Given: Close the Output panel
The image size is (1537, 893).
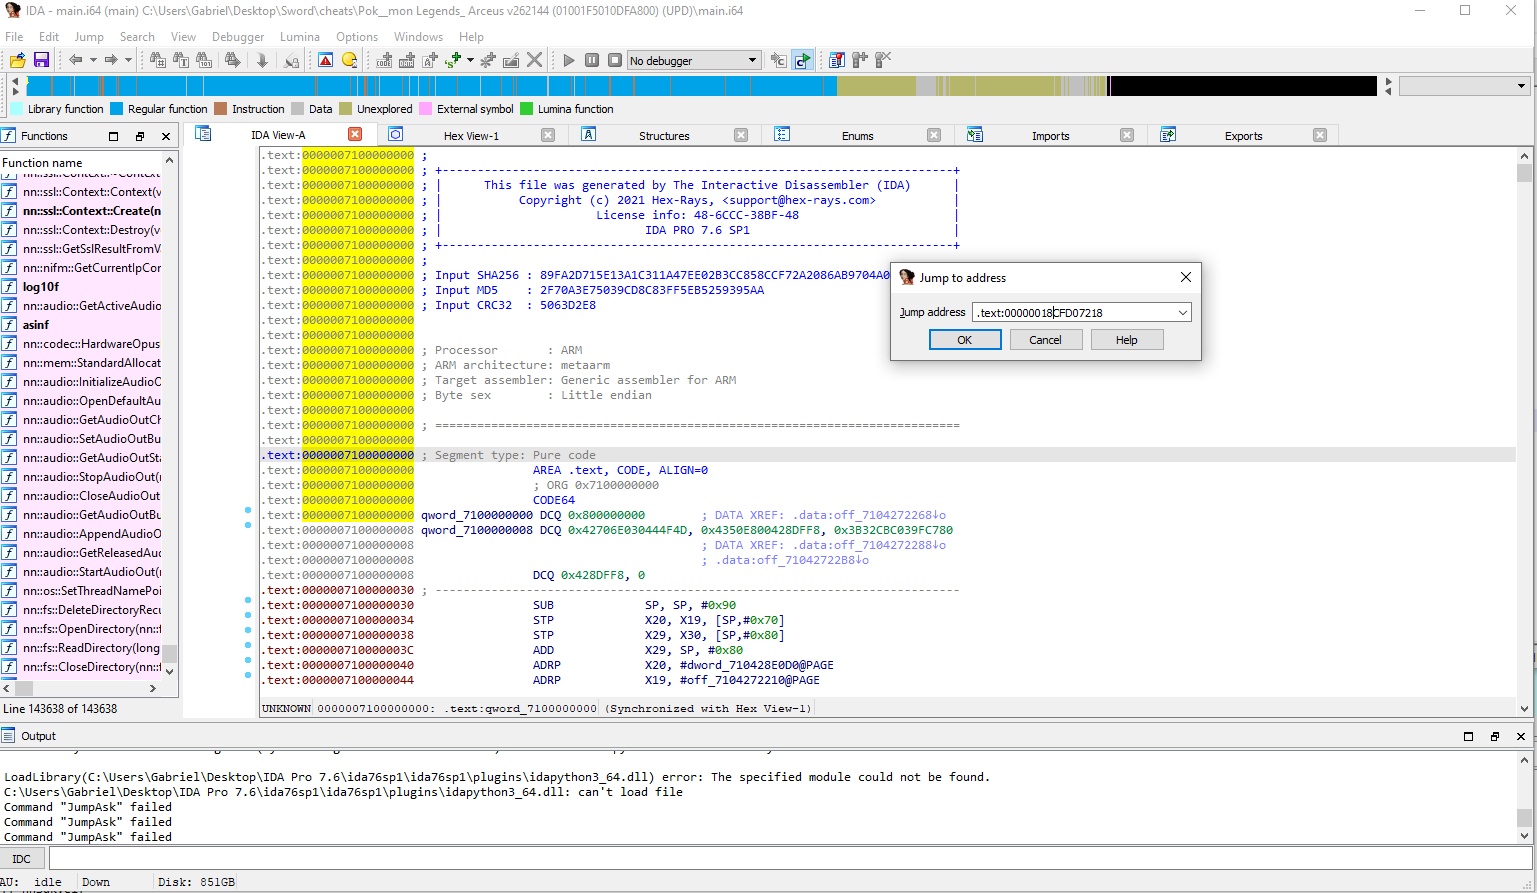Looking at the screenshot, I should coord(1521,736).
